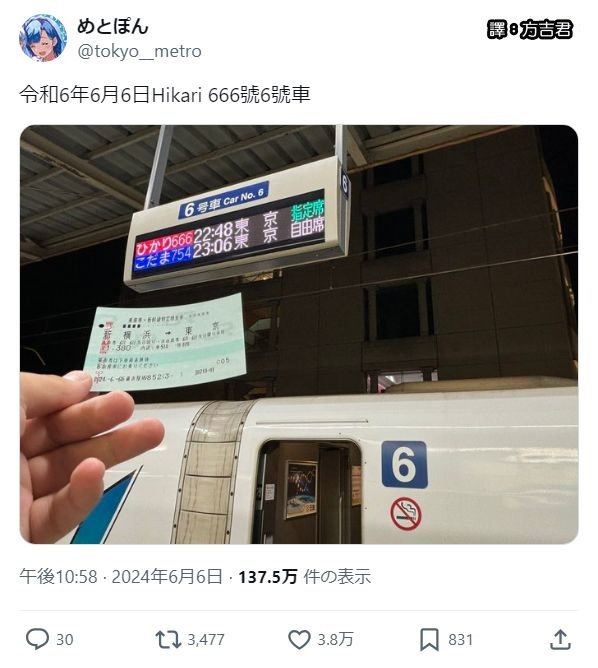The image size is (598, 668).
Task: Click the reply speech bubble icon
Action: pos(37,639)
